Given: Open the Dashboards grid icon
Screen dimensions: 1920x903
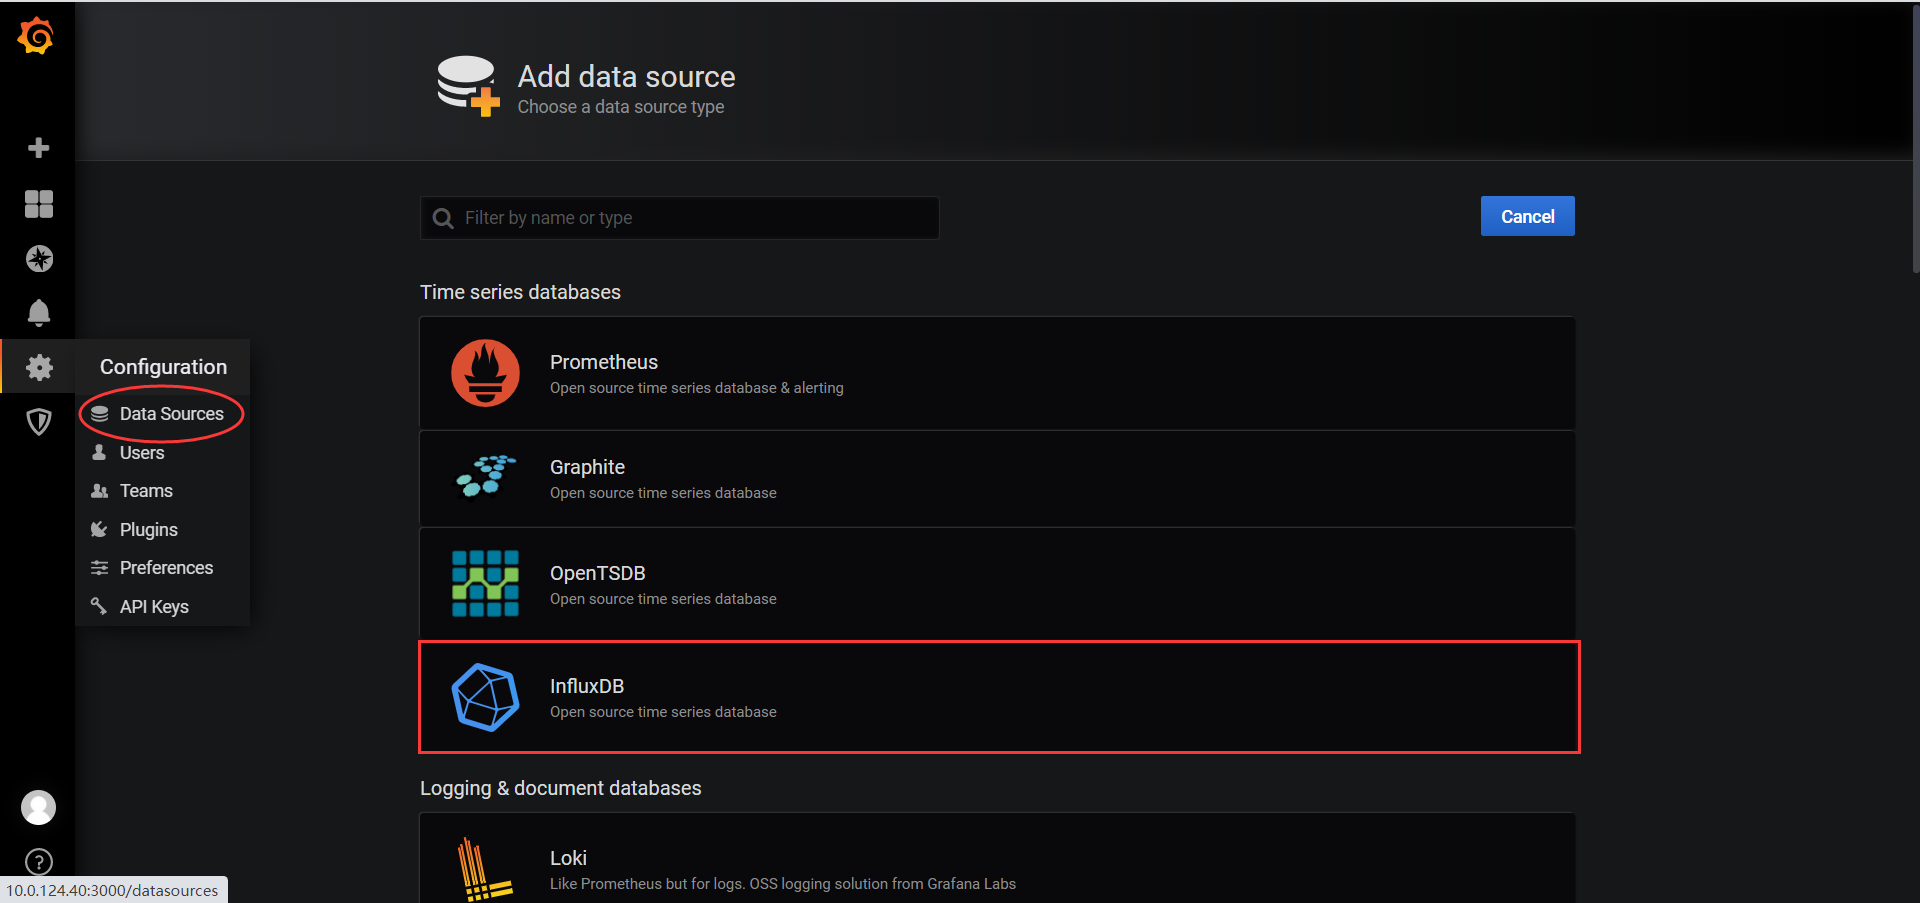Looking at the screenshot, I should [x=39, y=204].
